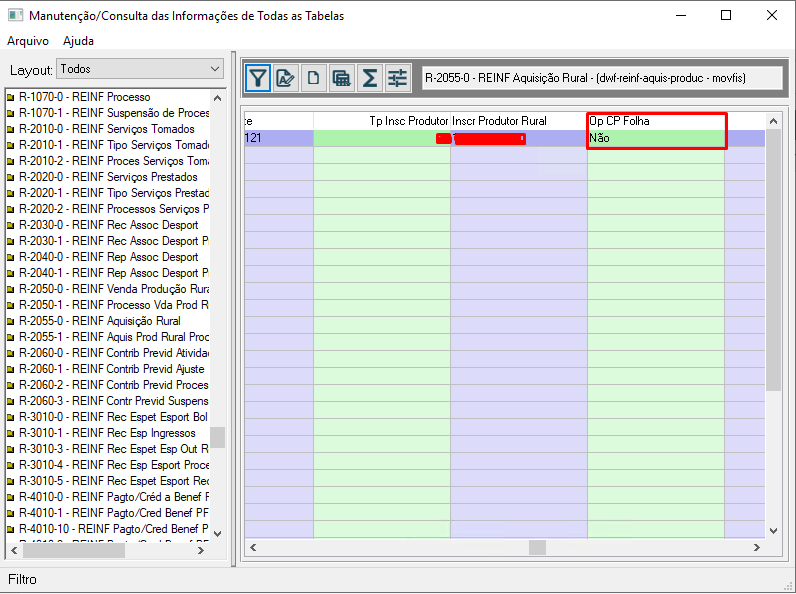Click the Sigma totals icon

[370, 78]
